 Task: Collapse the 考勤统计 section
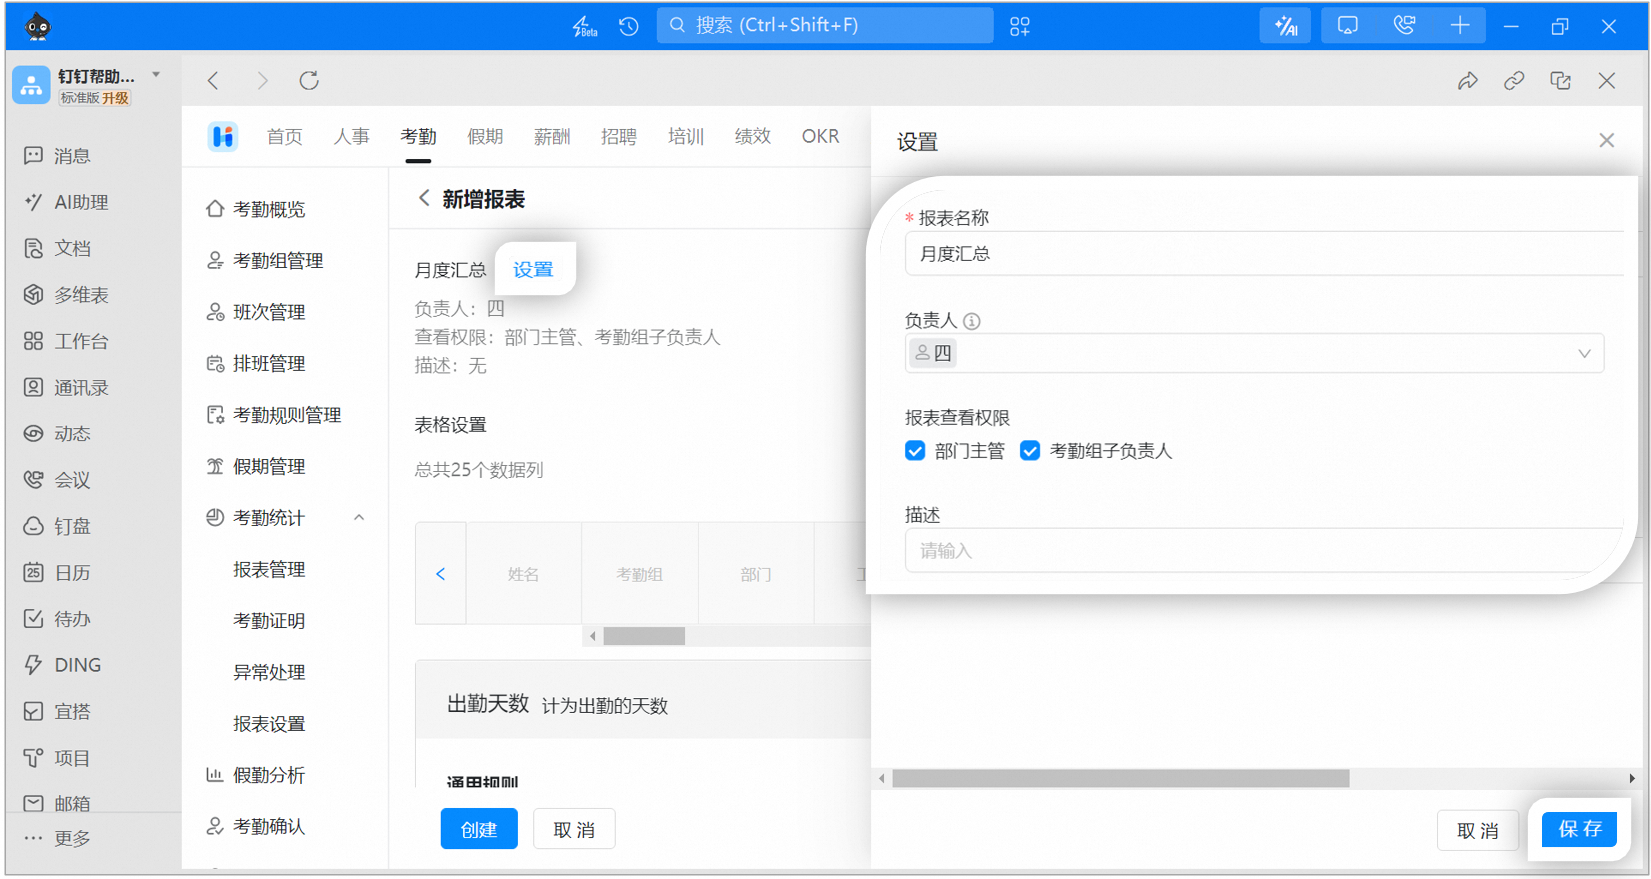click(x=359, y=518)
